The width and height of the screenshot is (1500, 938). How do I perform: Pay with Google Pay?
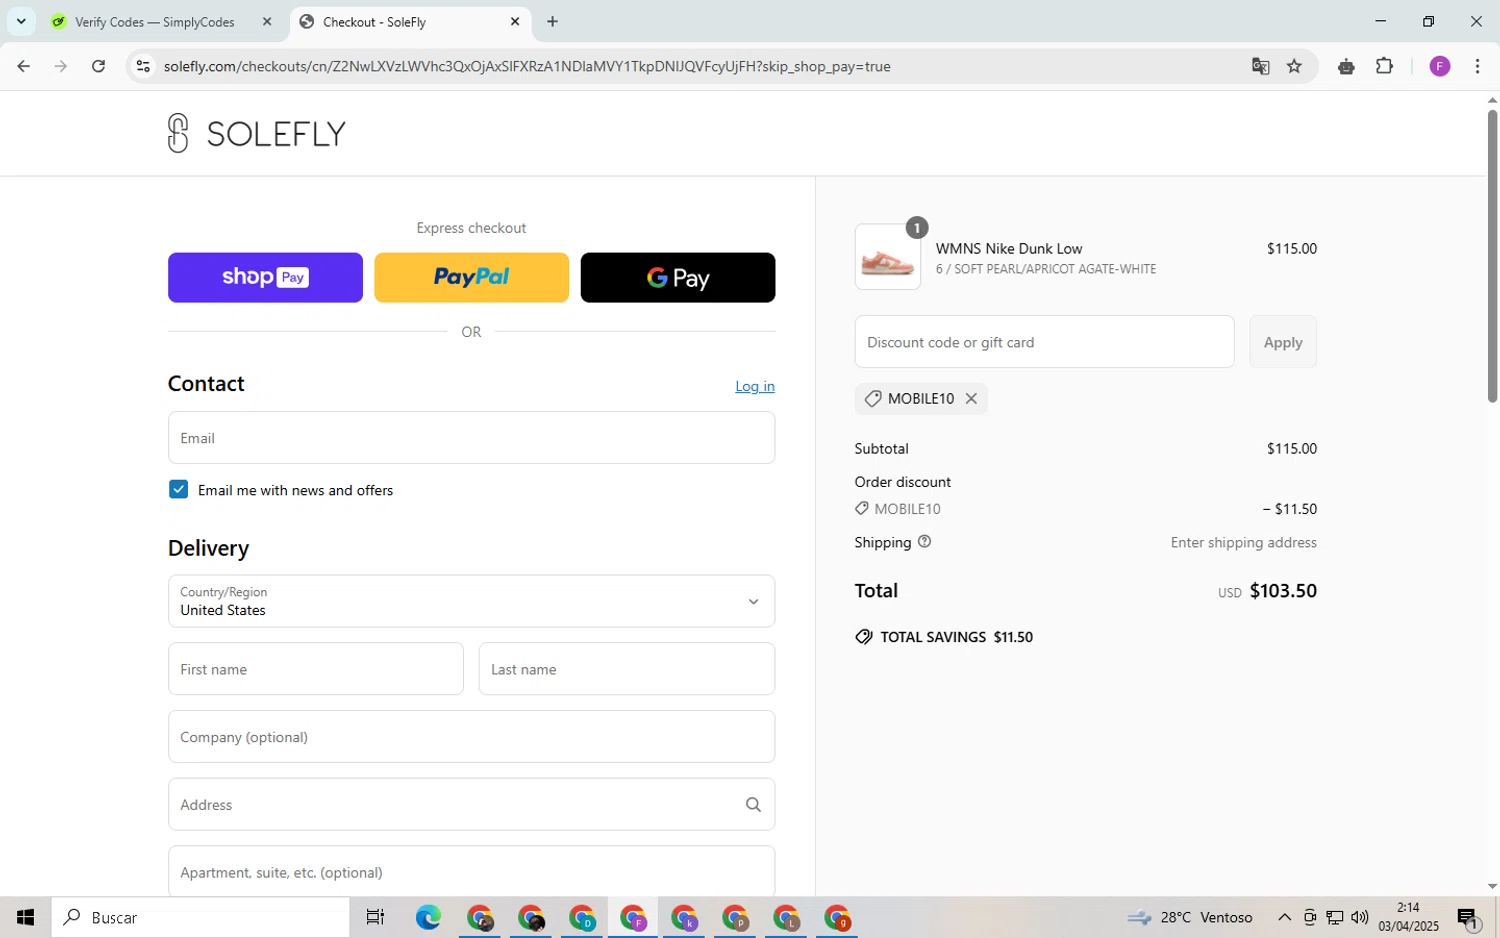click(678, 277)
